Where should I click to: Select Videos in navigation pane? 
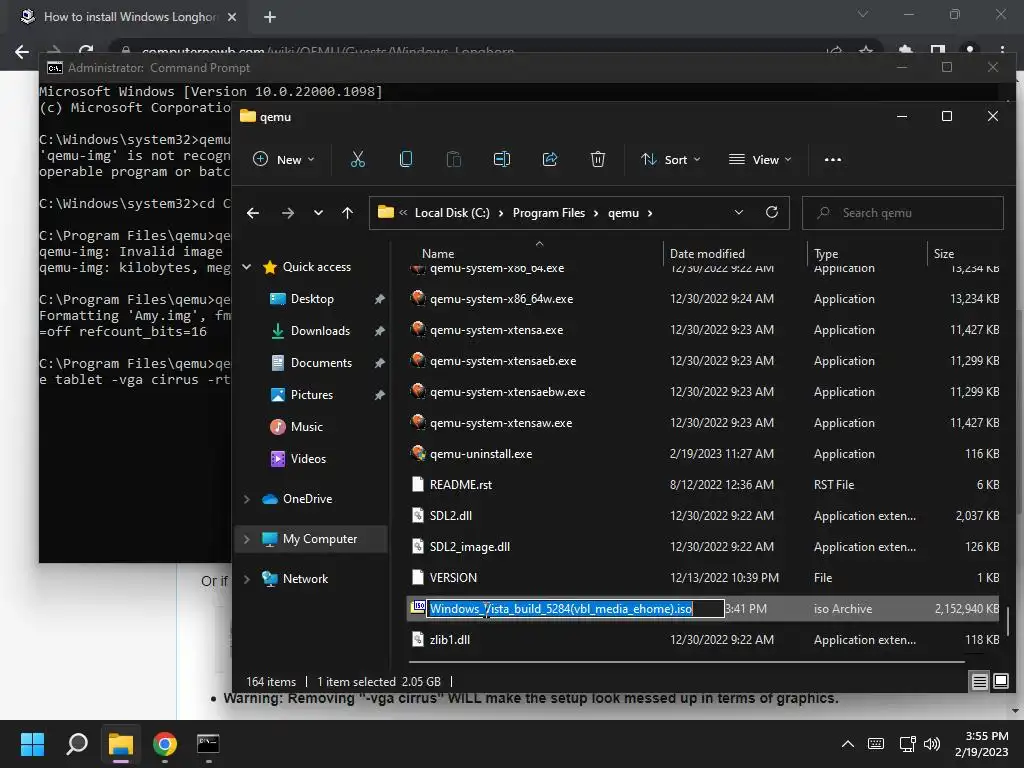[x=308, y=458]
